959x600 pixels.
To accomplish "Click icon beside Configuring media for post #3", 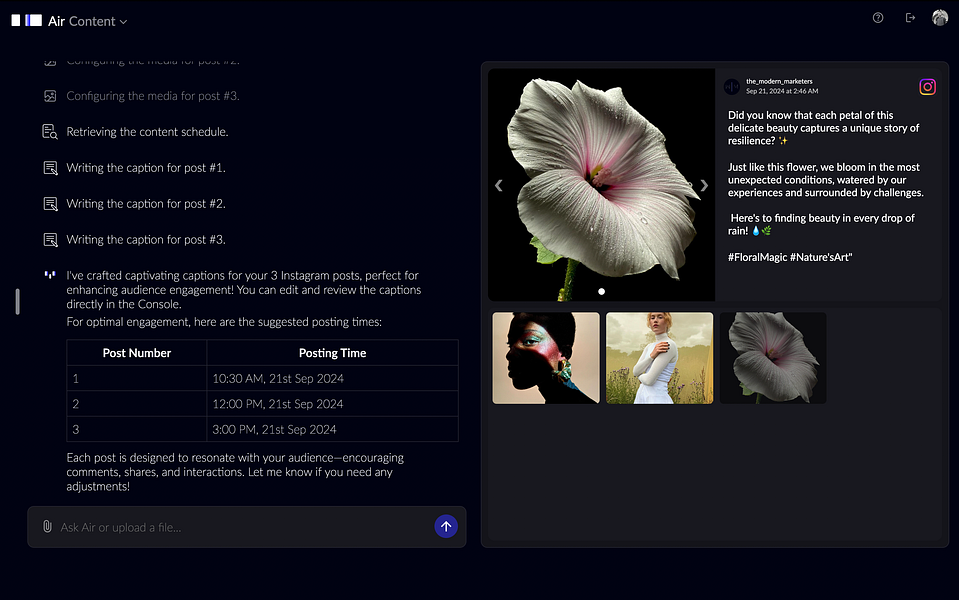I will pos(50,96).
